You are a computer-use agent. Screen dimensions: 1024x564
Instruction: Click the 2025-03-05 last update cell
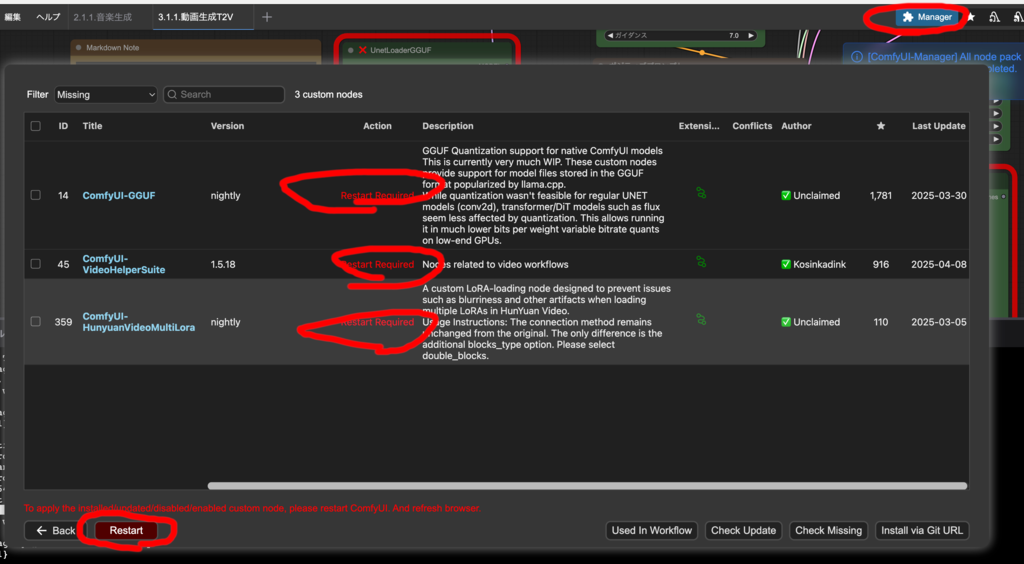click(938, 322)
